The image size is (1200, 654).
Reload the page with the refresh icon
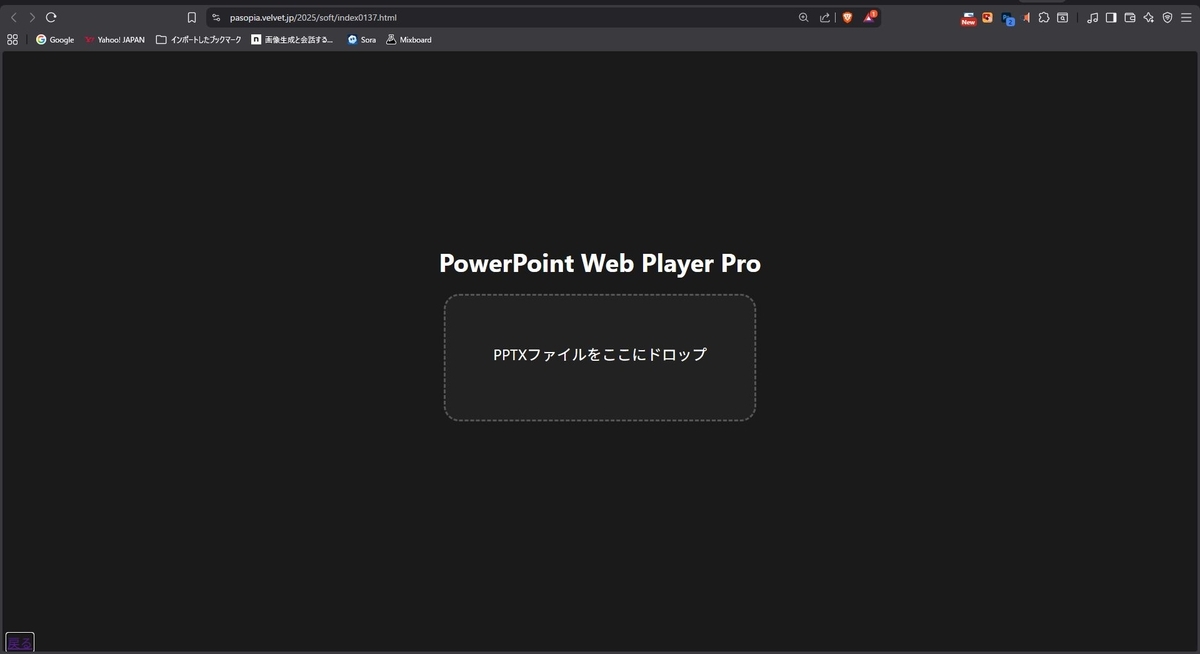51,17
